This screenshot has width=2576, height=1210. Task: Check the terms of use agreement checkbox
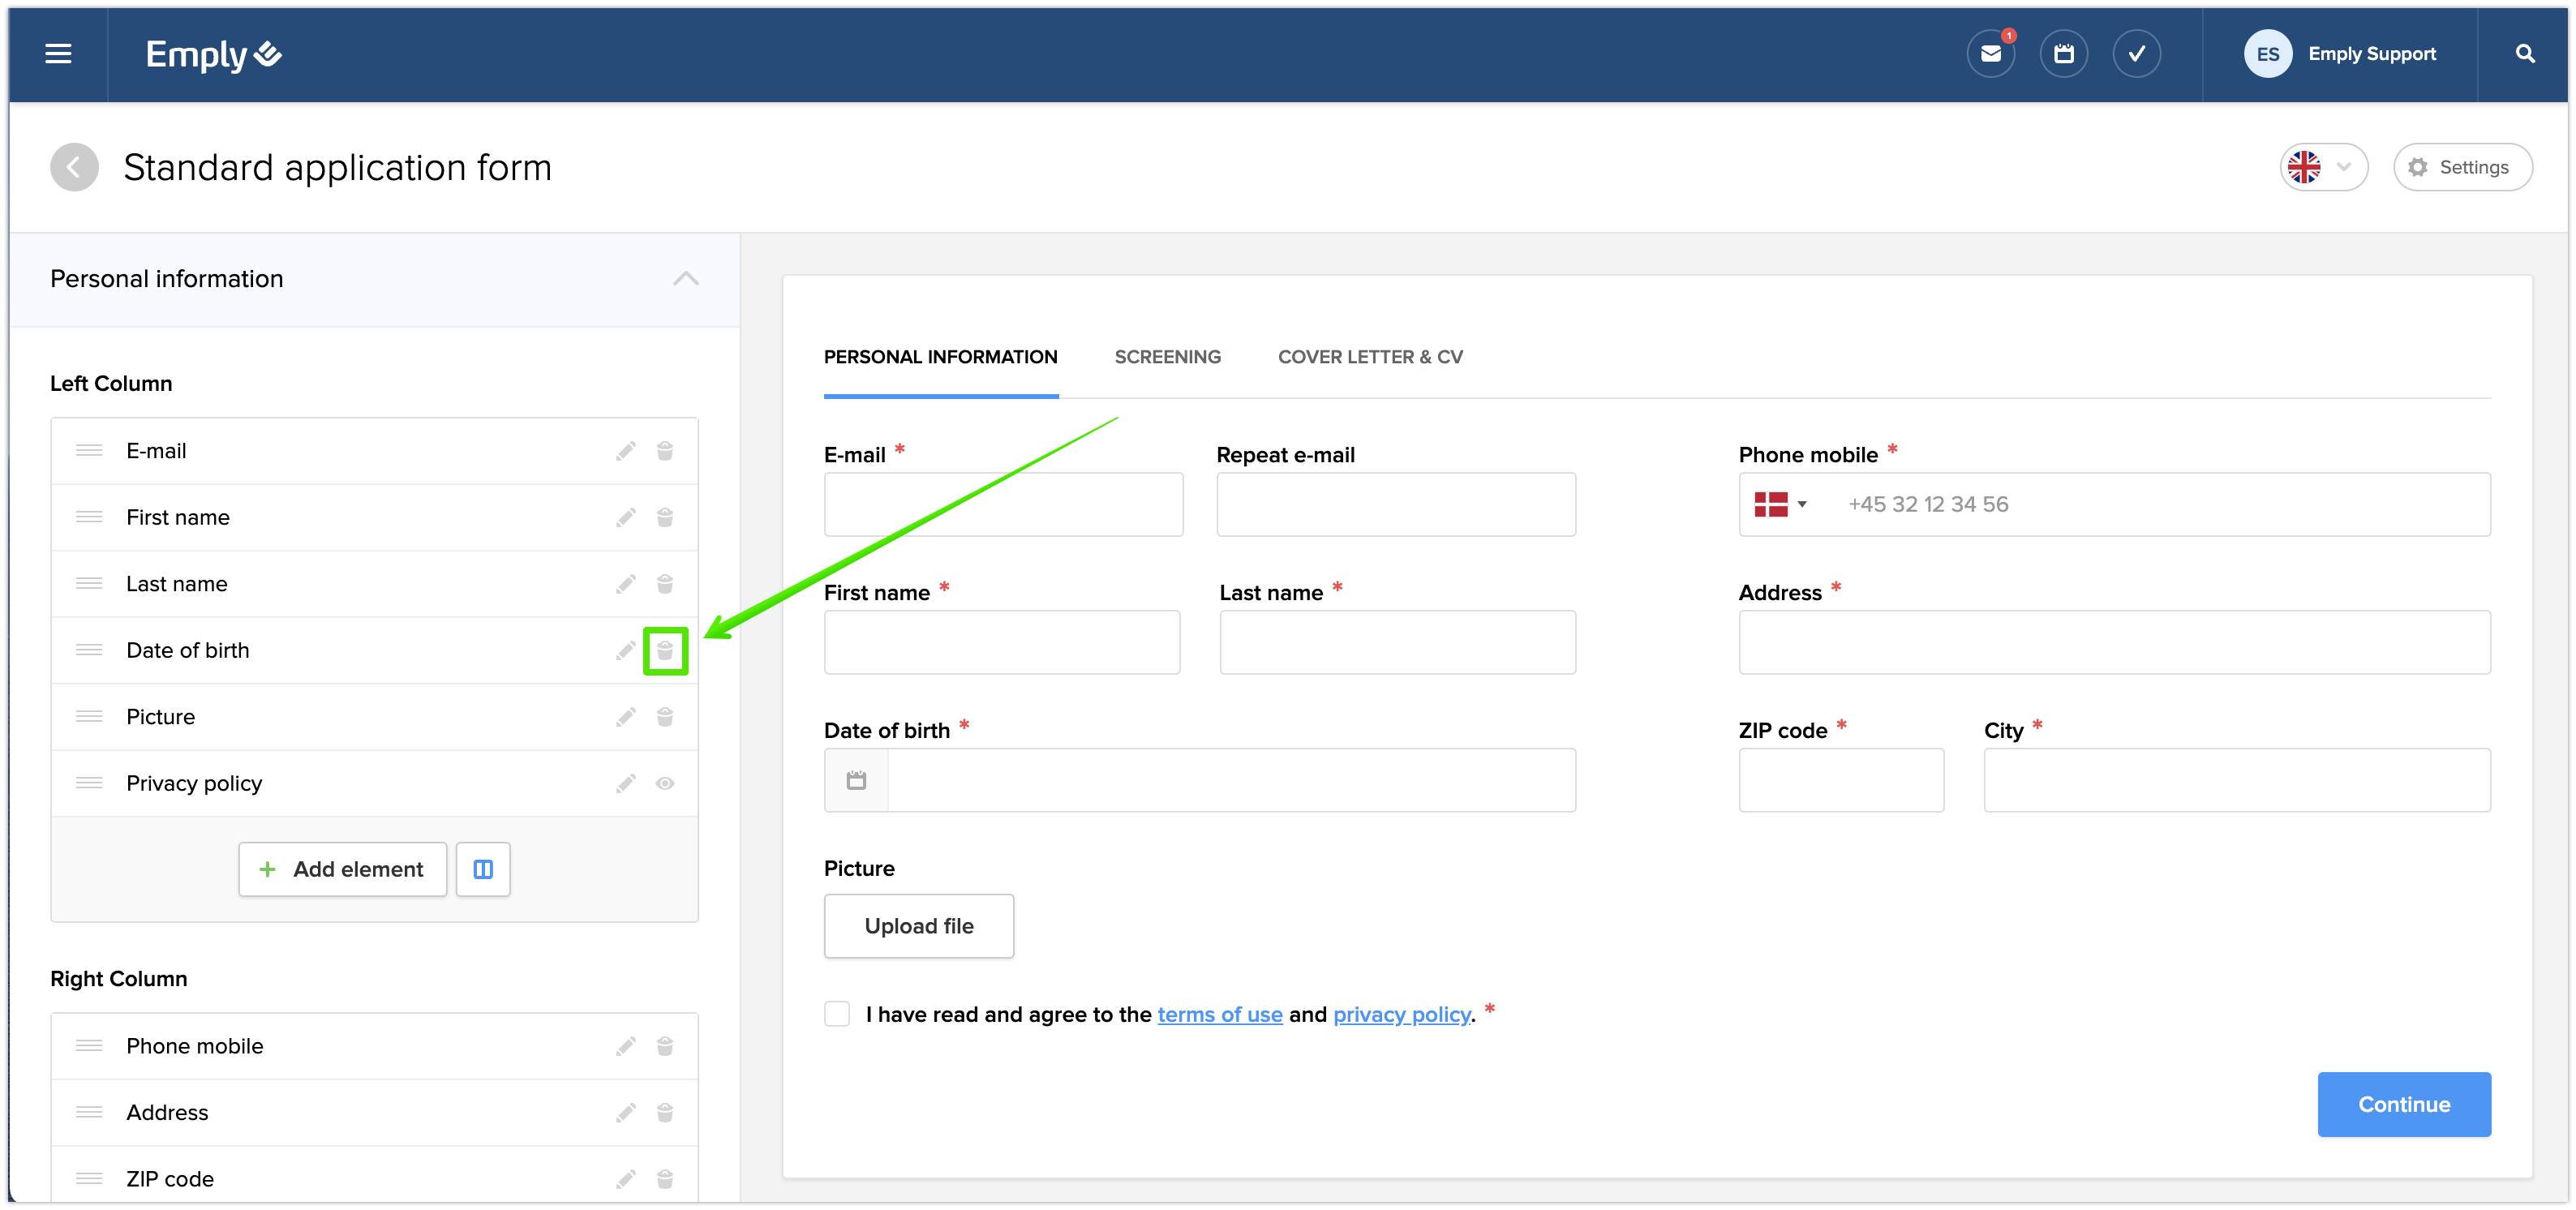pyautogui.click(x=837, y=1014)
